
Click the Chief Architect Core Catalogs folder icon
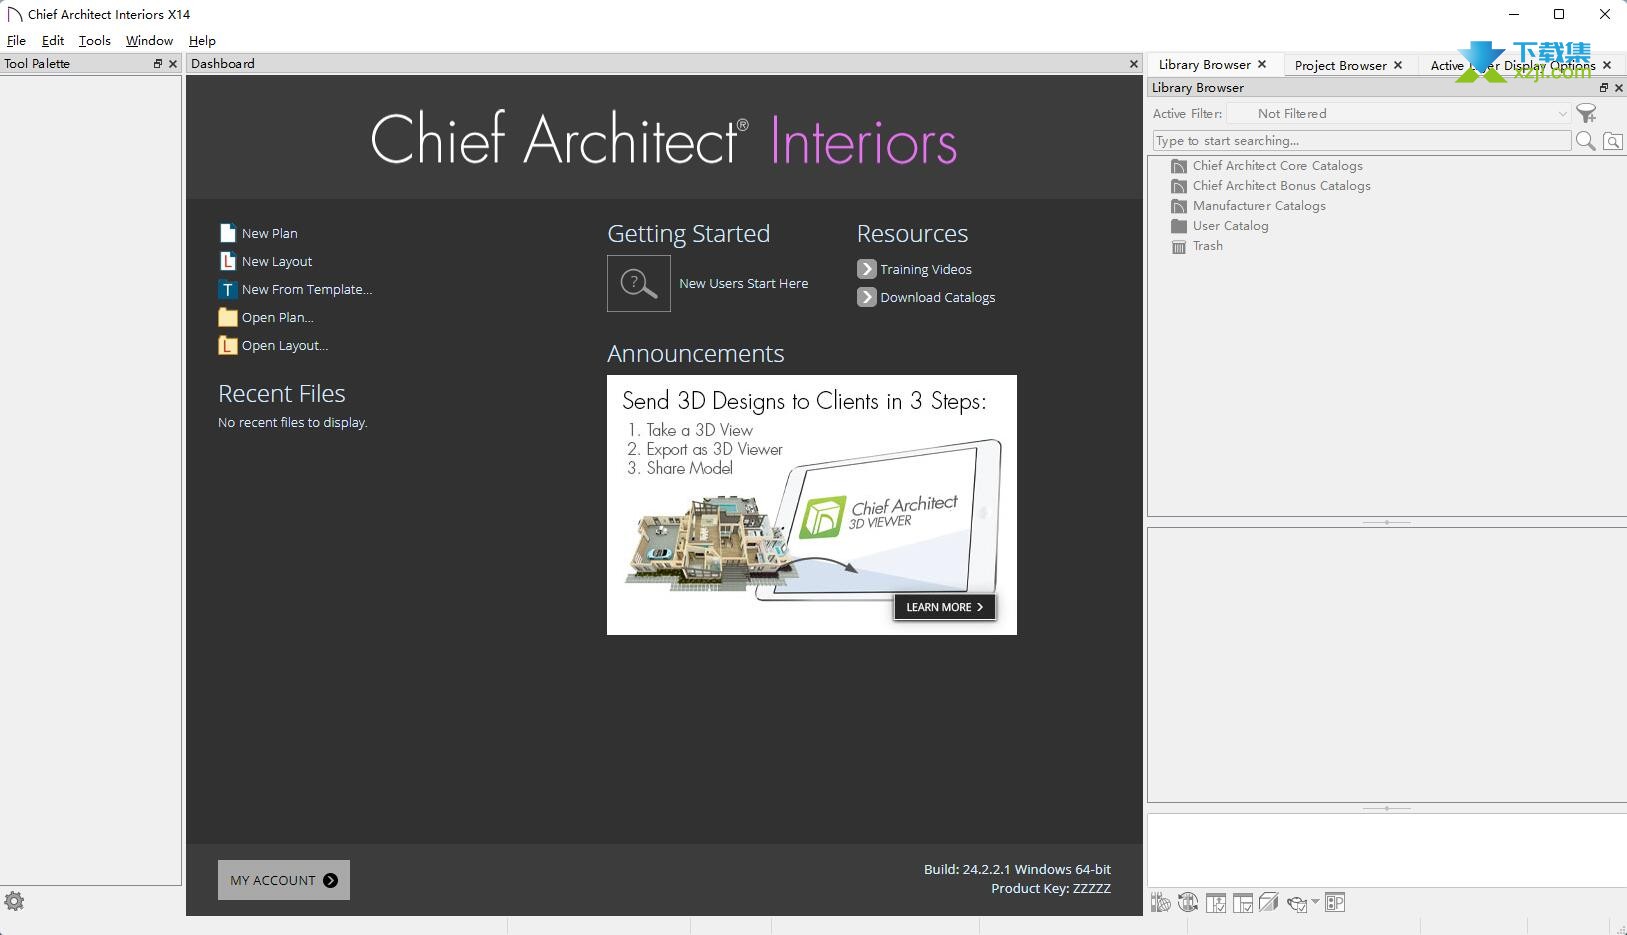coord(1179,166)
